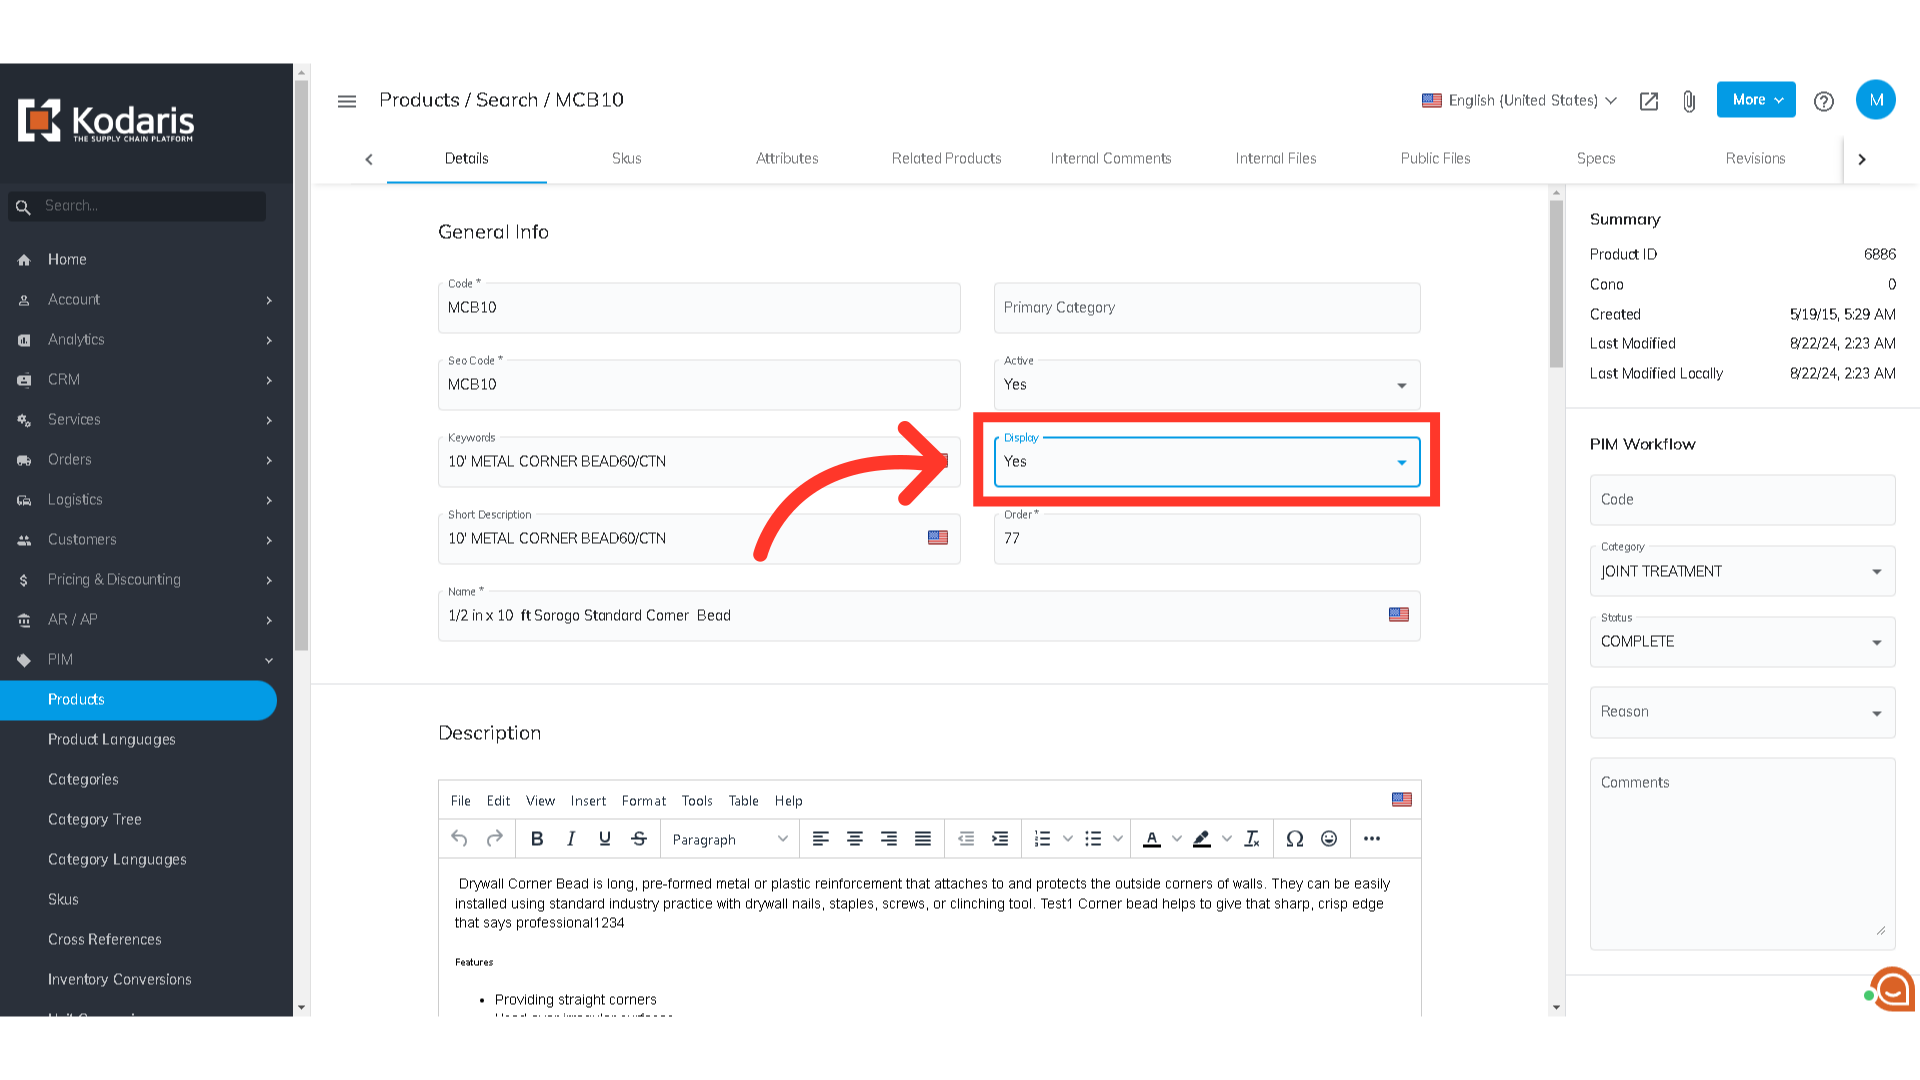The height and width of the screenshot is (1080, 1920).
Task: Click the paperclip attachments icon
Action: pos(1689,101)
